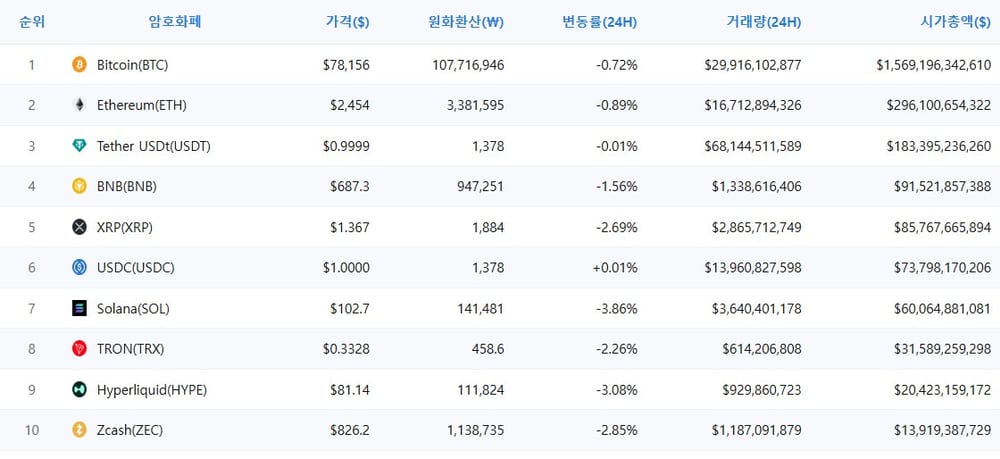Select Zcash won value 1,138,735
Viewport: 1000px width, 459px height.
click(x=474, y=431)
